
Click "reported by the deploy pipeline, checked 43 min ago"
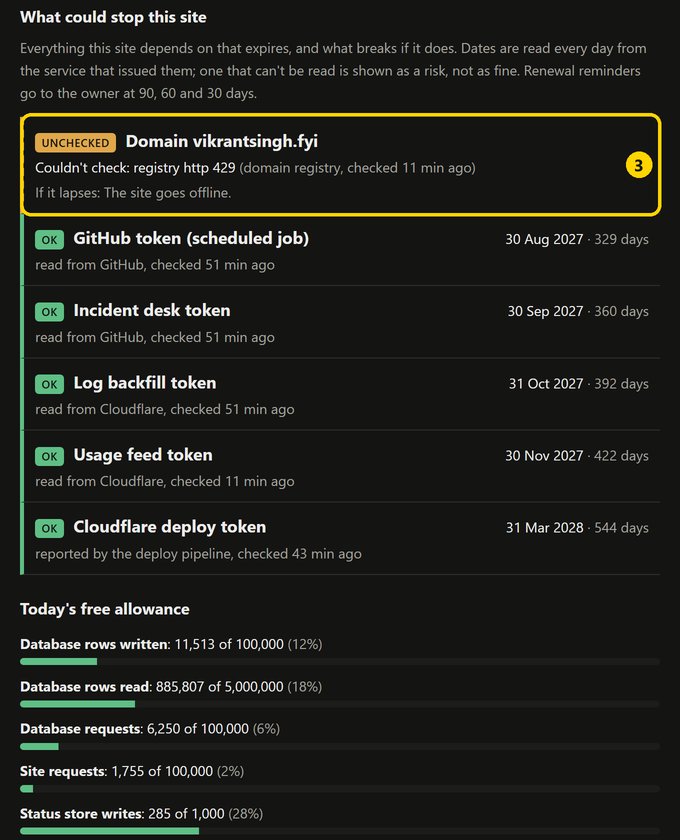pos(198,553)
